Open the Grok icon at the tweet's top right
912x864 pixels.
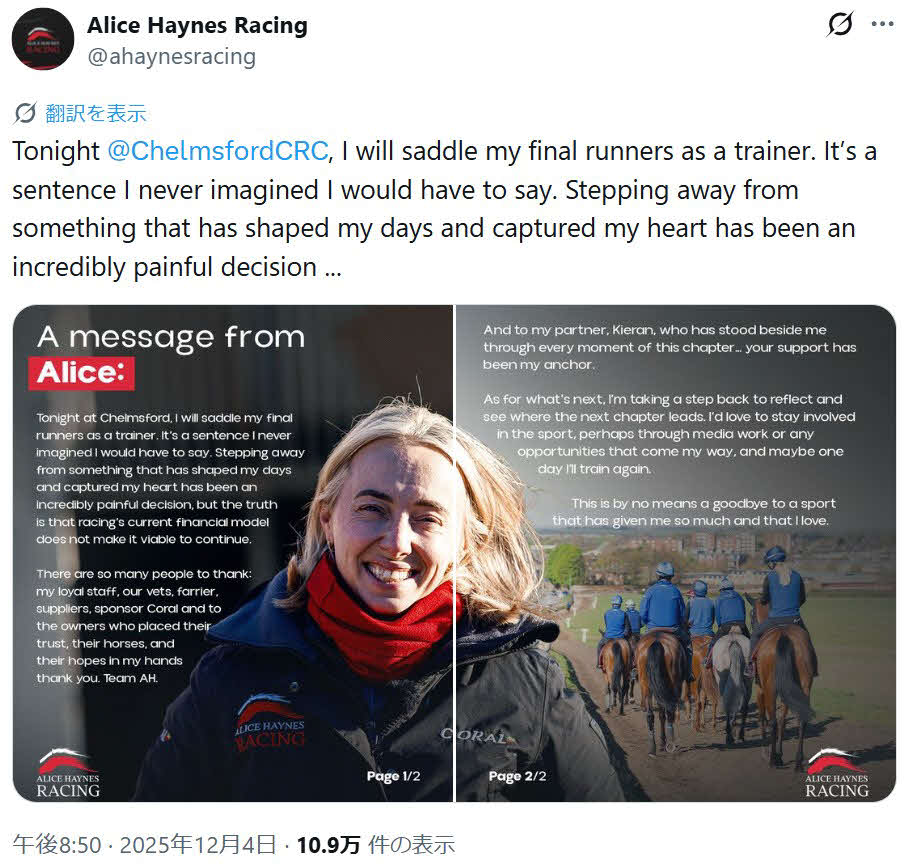(840, 24)
